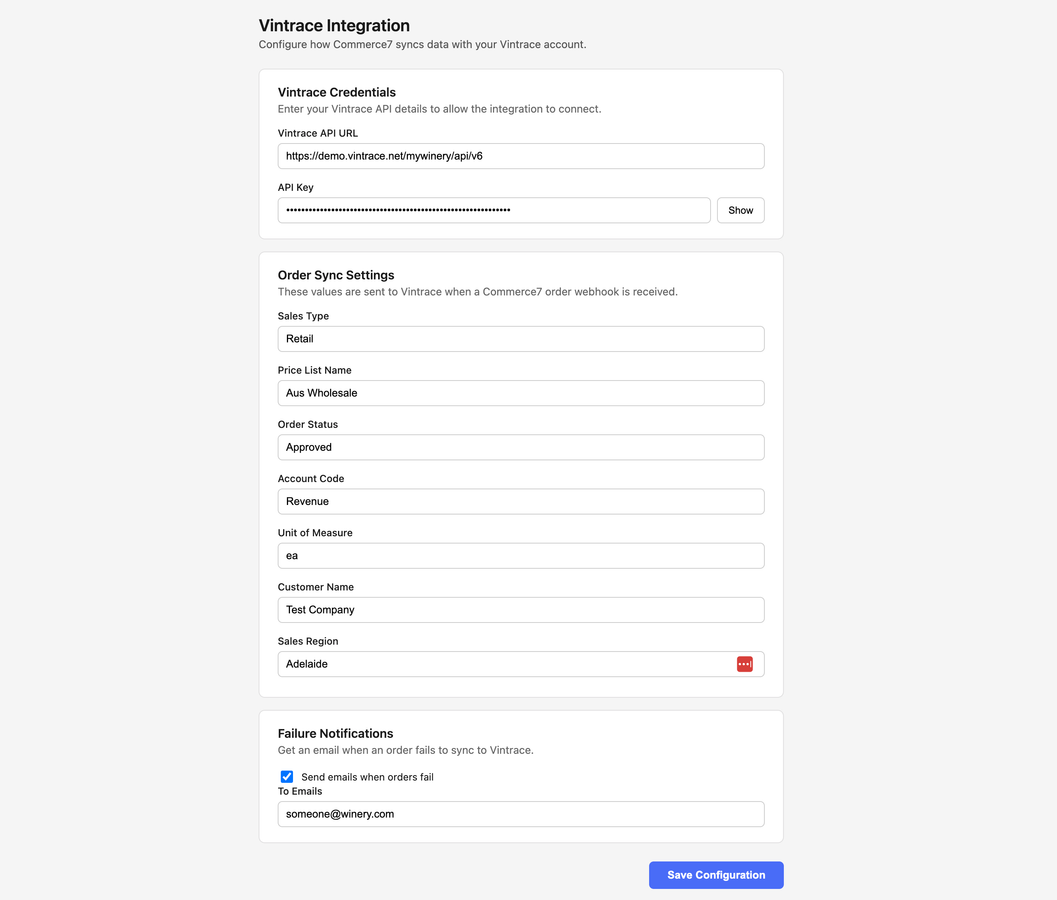Edit the Sales Type field containing Retail
The image size is (1057, 900).
click(x=521, y=339)
